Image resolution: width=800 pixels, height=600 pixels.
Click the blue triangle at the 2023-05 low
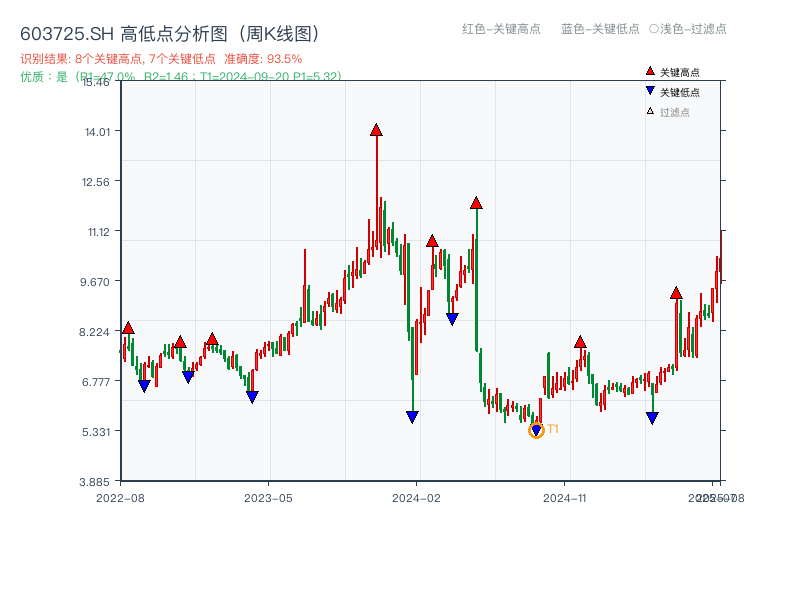point(251,397)
